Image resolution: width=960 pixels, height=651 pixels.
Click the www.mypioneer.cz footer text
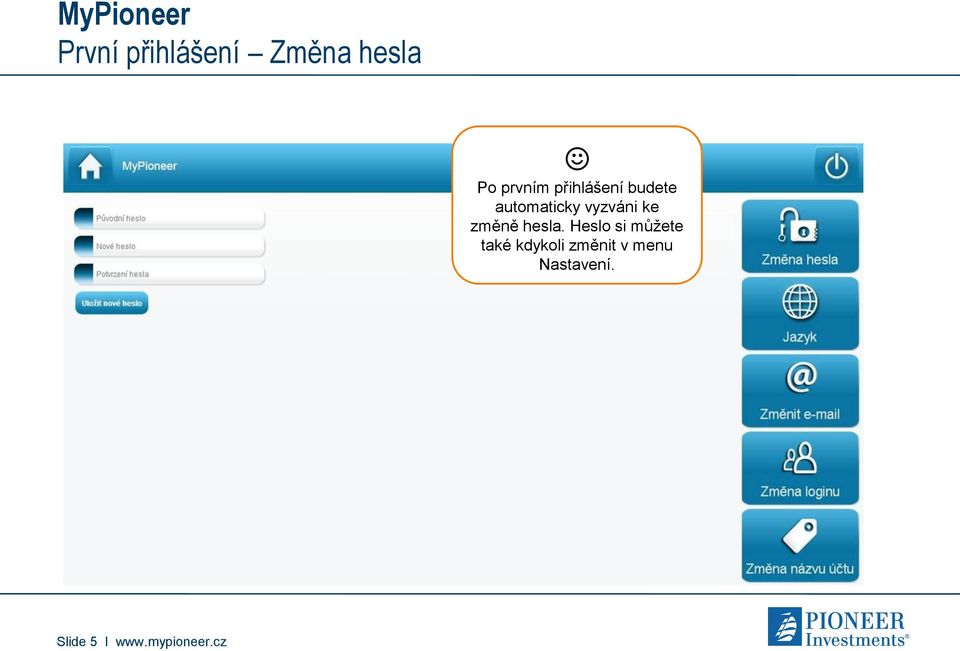pyautogui.click(x=171, y=642)
